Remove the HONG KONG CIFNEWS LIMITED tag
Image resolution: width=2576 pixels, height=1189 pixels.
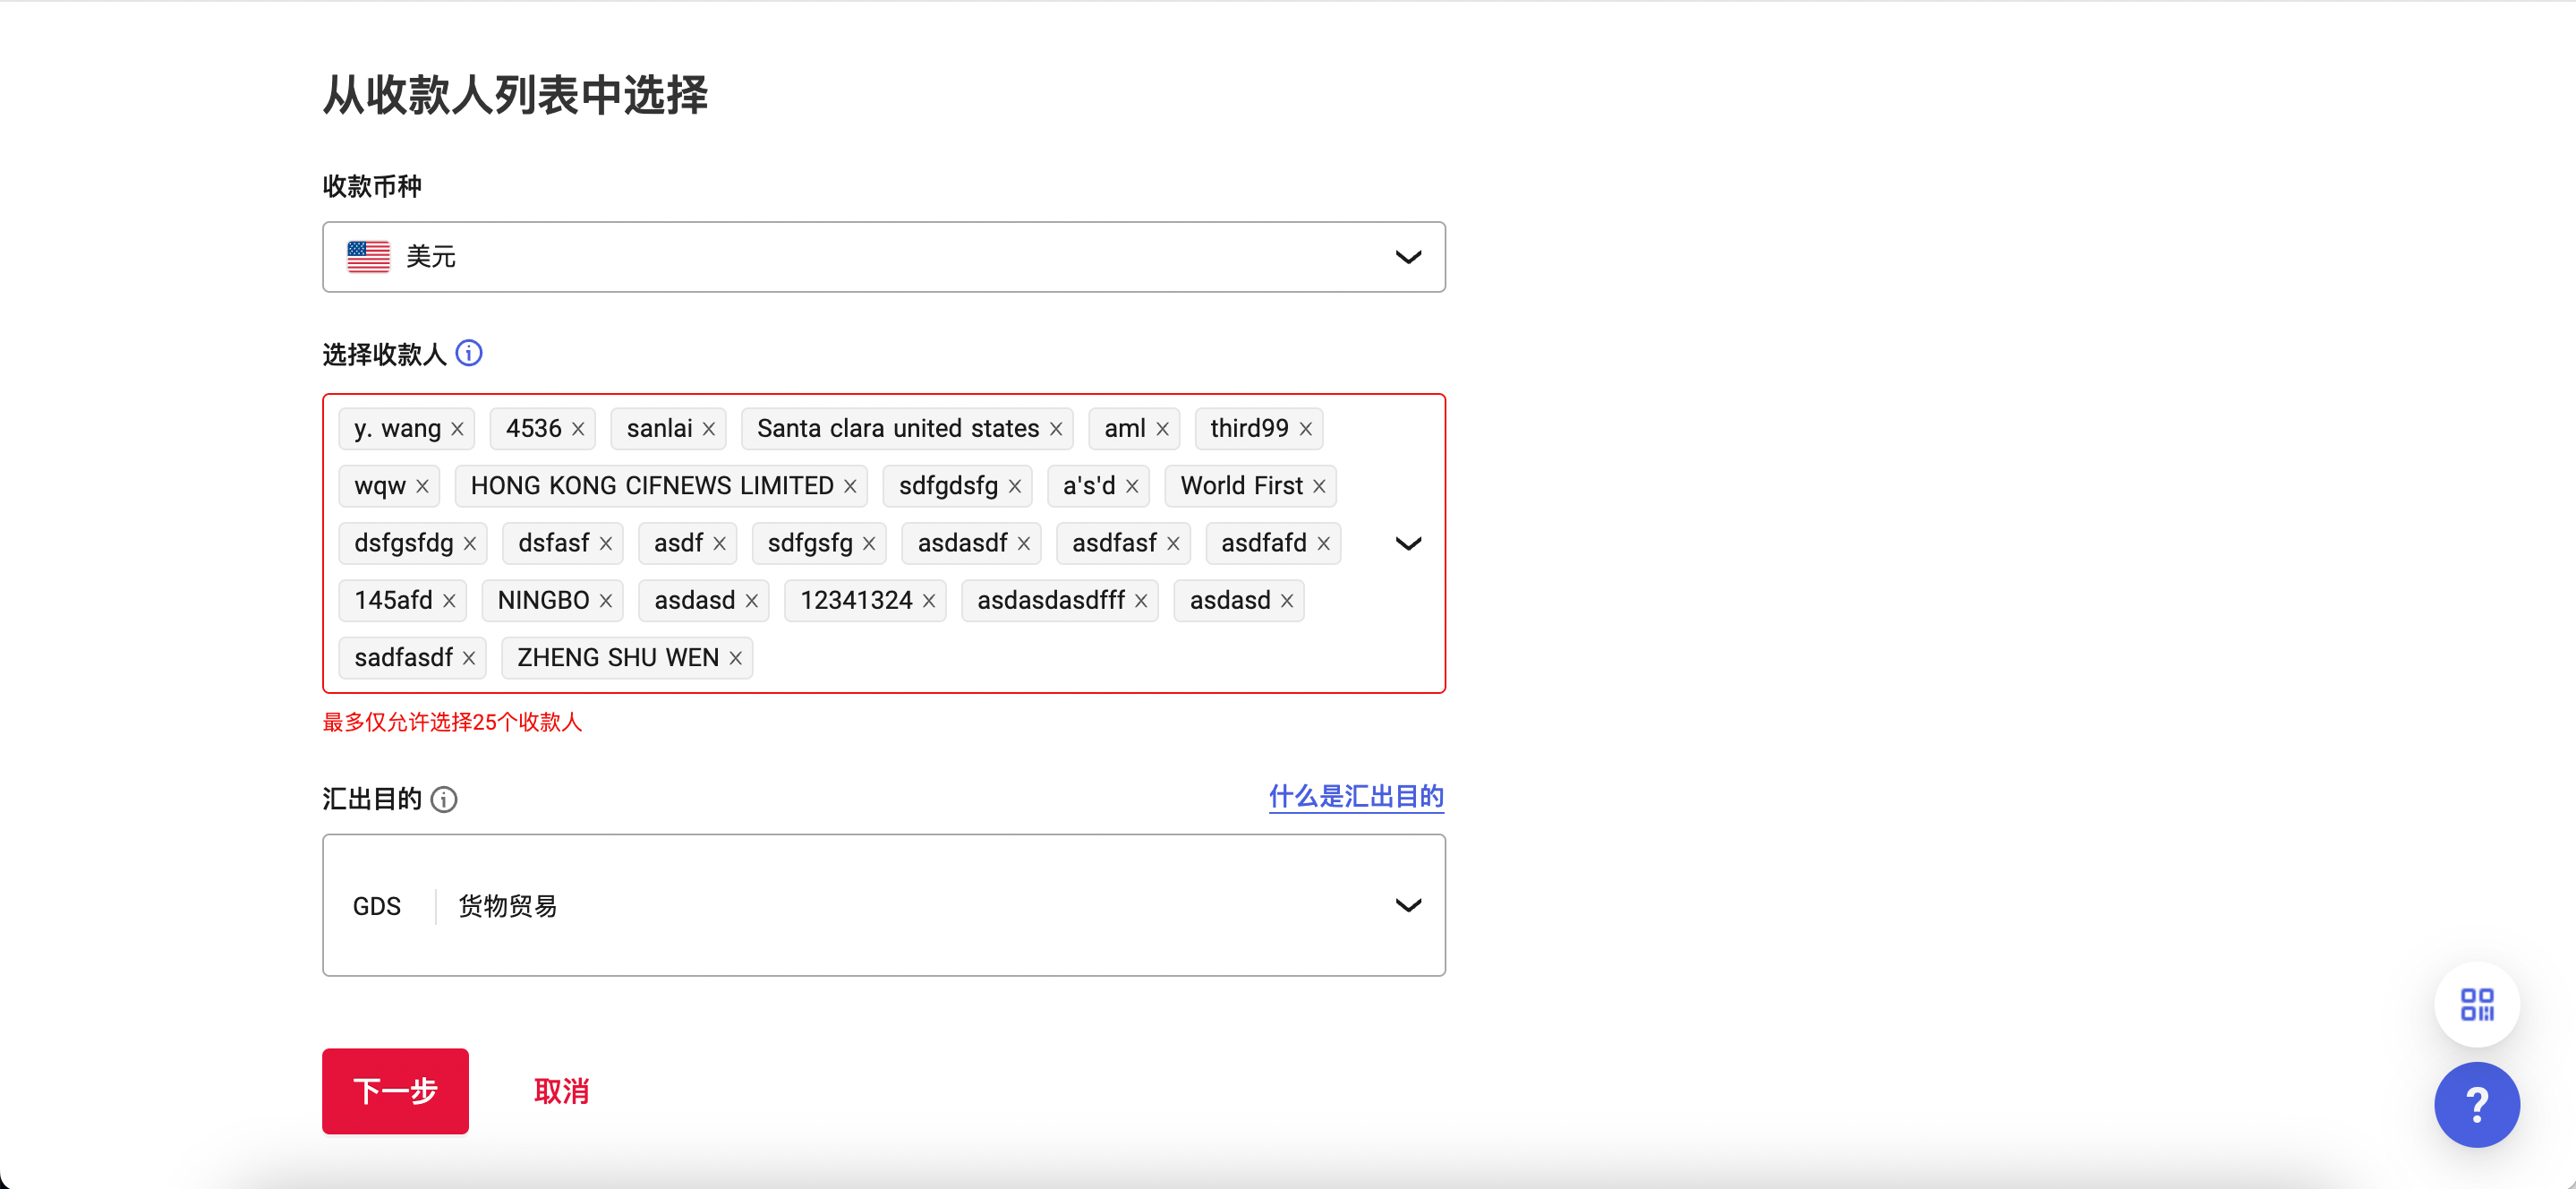(x=851, y=485)
